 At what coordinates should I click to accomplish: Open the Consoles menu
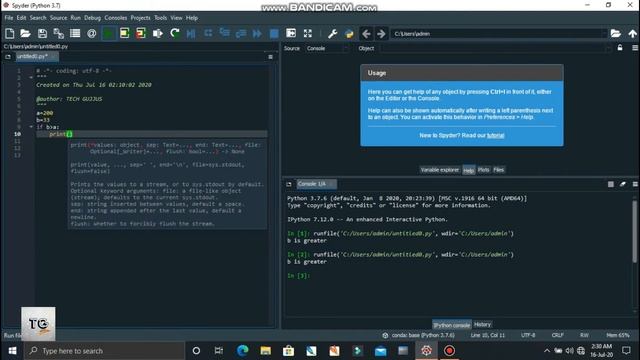coord(116,18)
